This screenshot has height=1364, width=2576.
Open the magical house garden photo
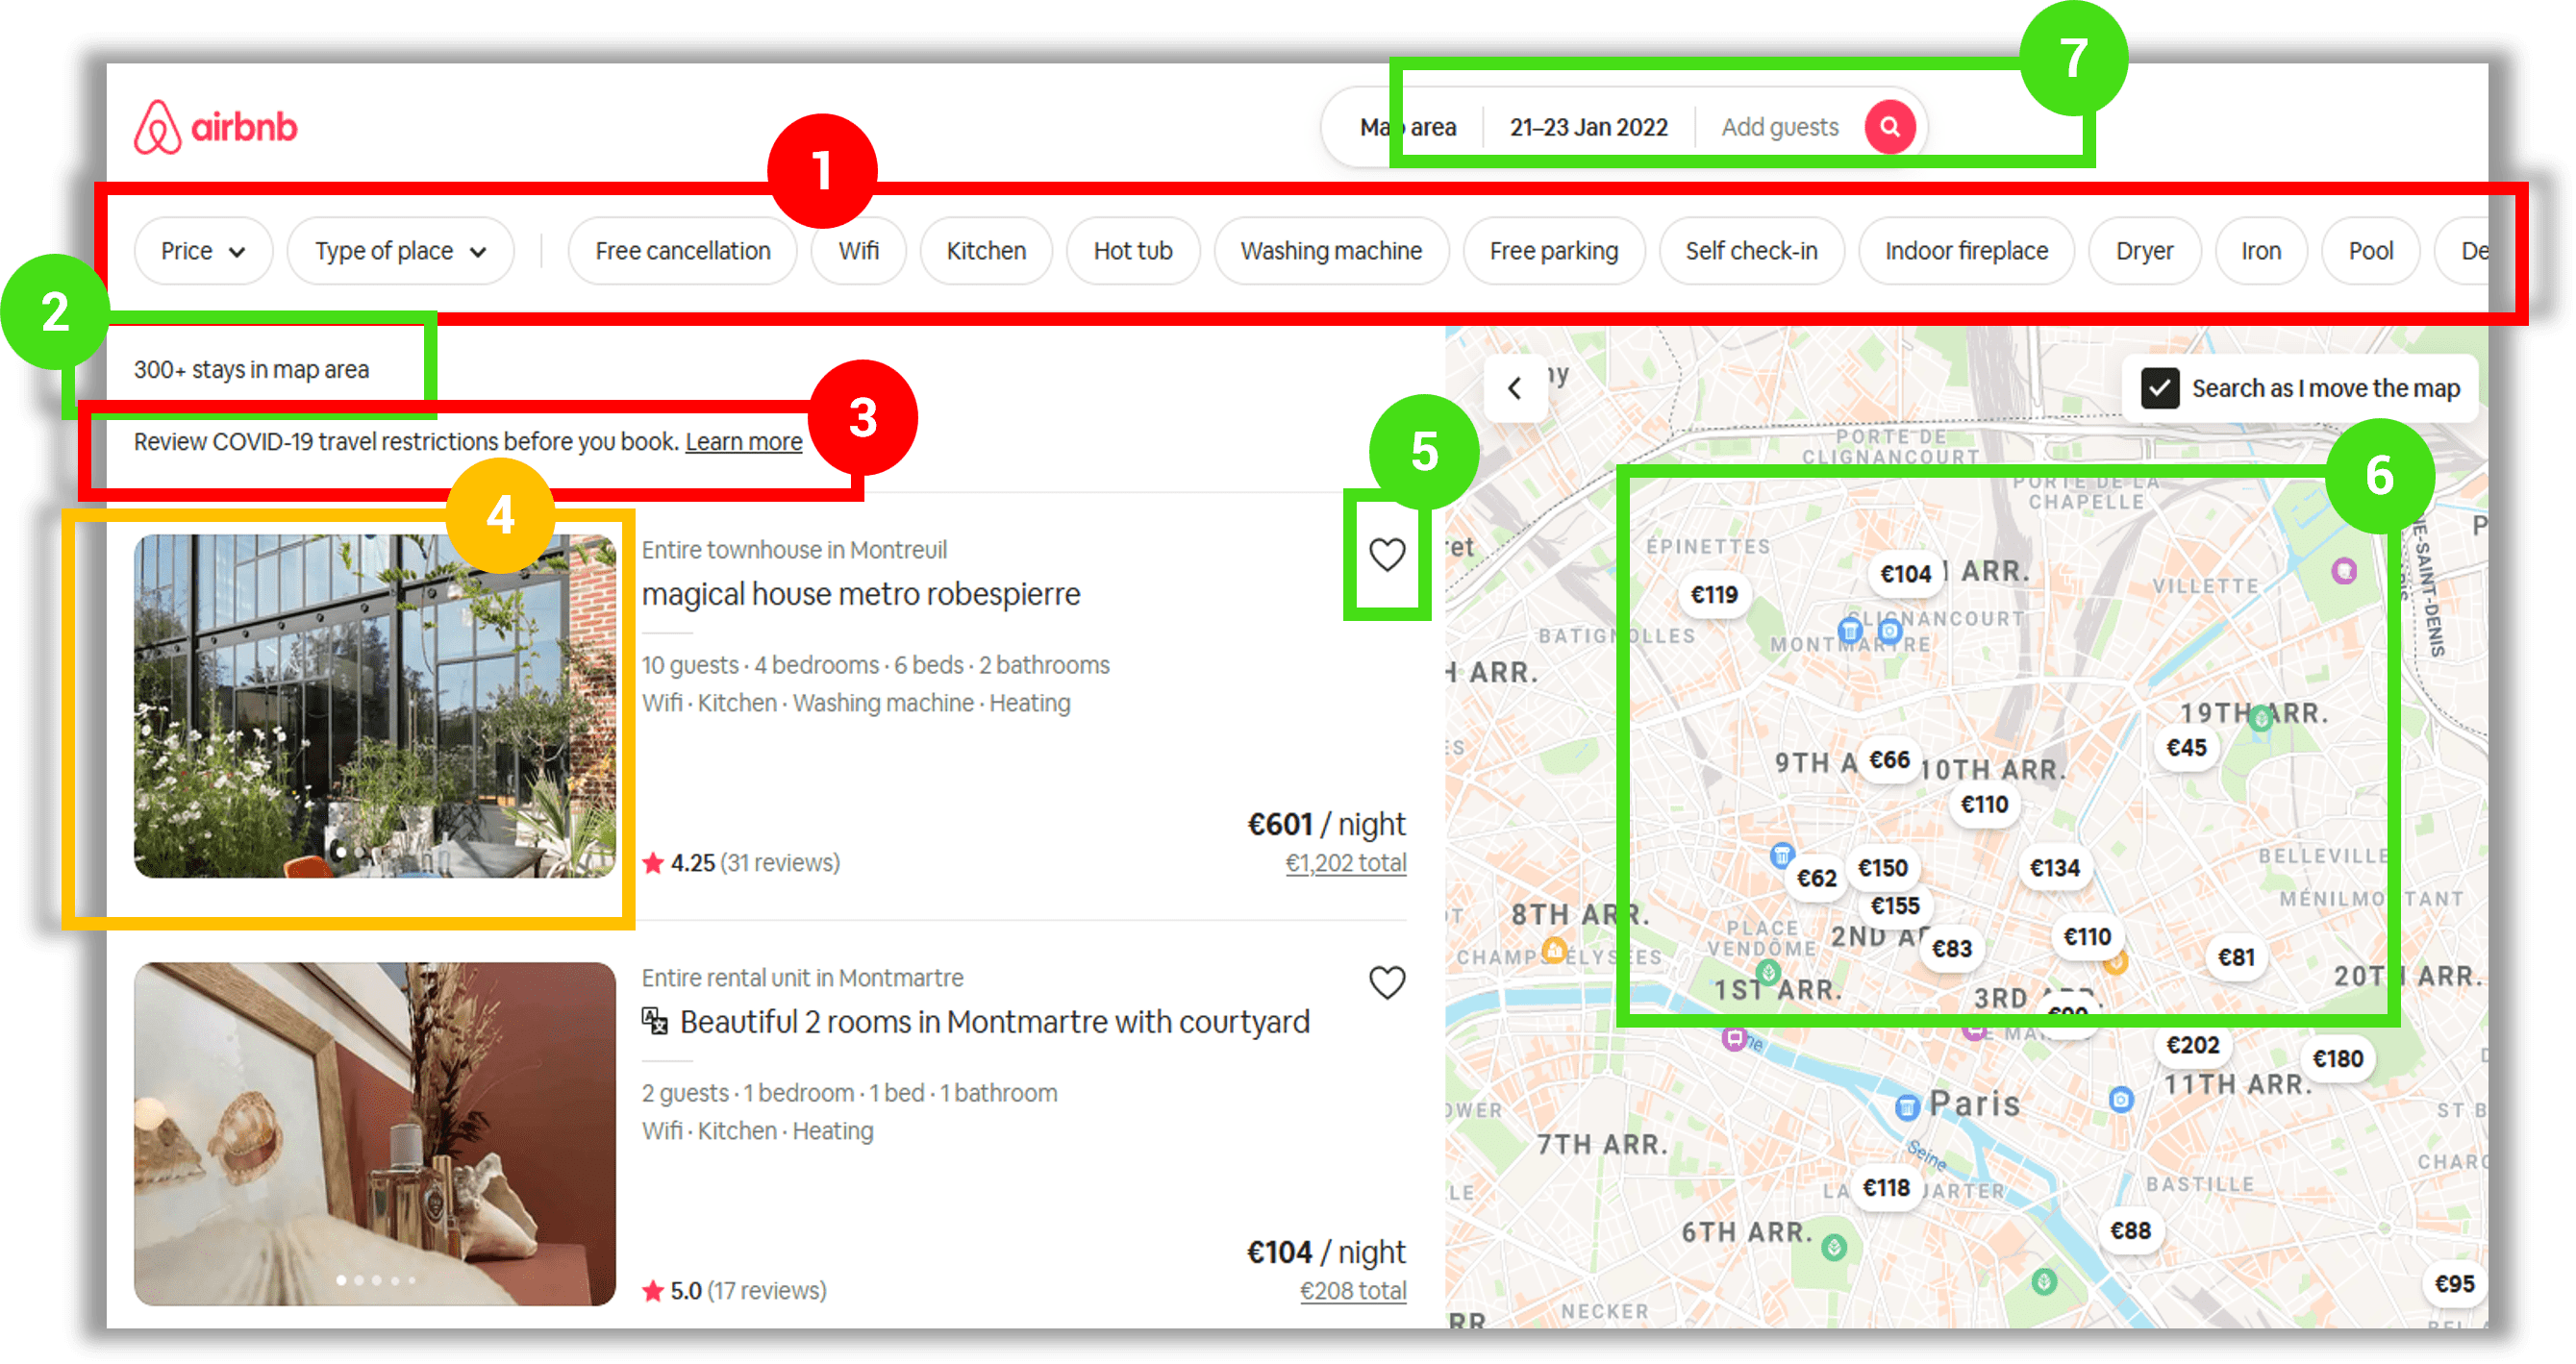(375, 706)
